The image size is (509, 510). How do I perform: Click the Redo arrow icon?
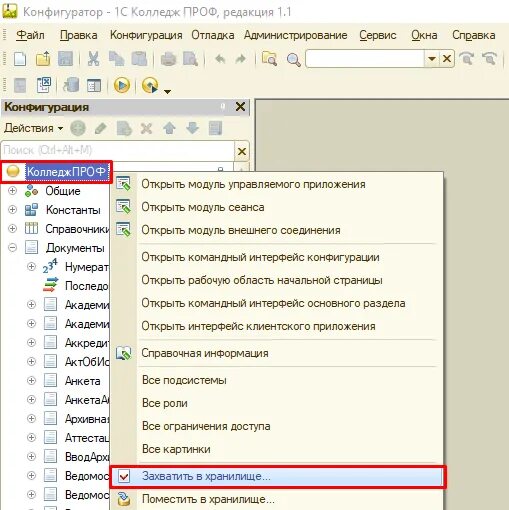(241, 59)
